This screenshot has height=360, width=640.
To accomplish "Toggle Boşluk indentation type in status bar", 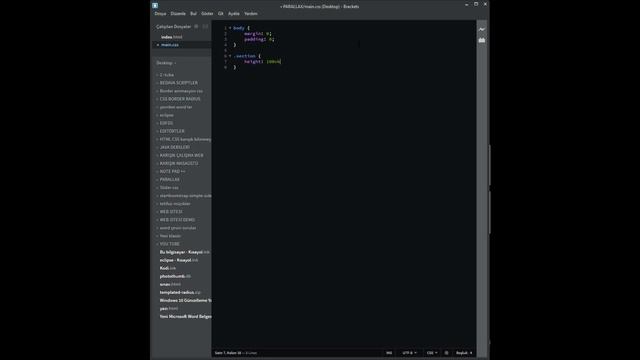I will (462, 353).
